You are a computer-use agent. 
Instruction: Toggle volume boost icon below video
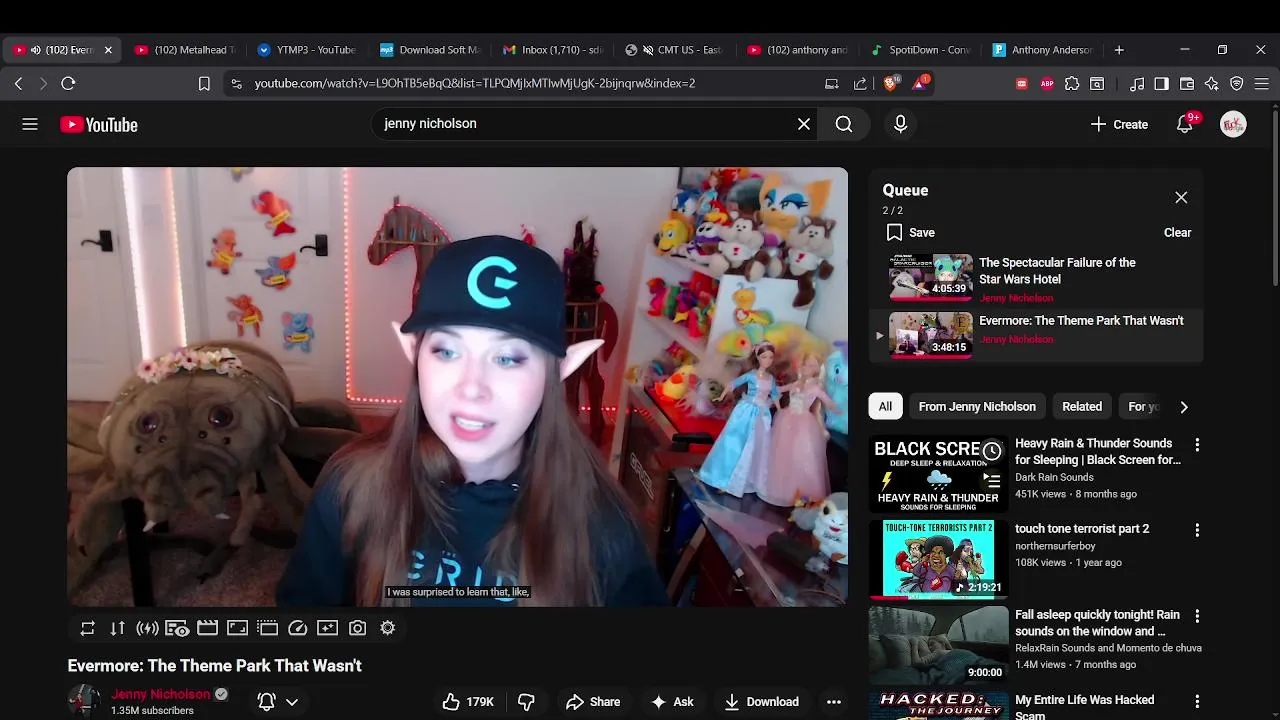click(x=147, y=628)
